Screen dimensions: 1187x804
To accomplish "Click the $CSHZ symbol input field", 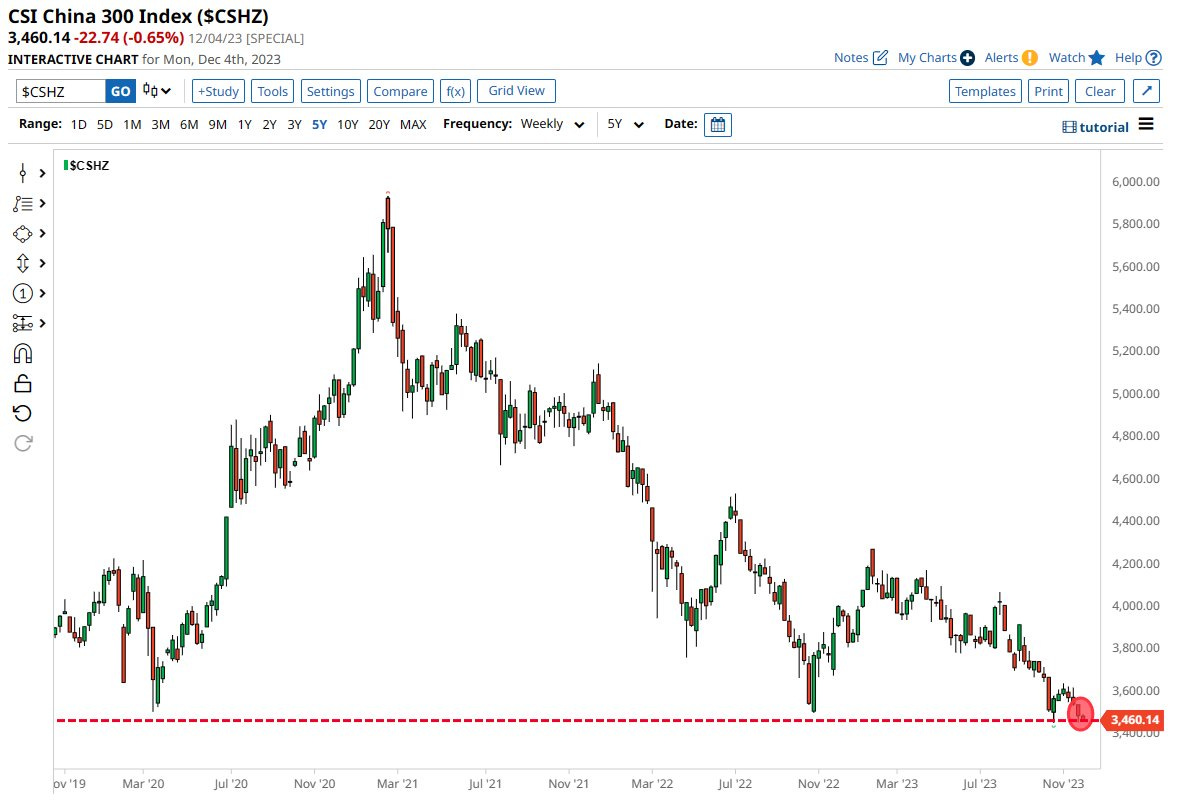I will 61,91.
